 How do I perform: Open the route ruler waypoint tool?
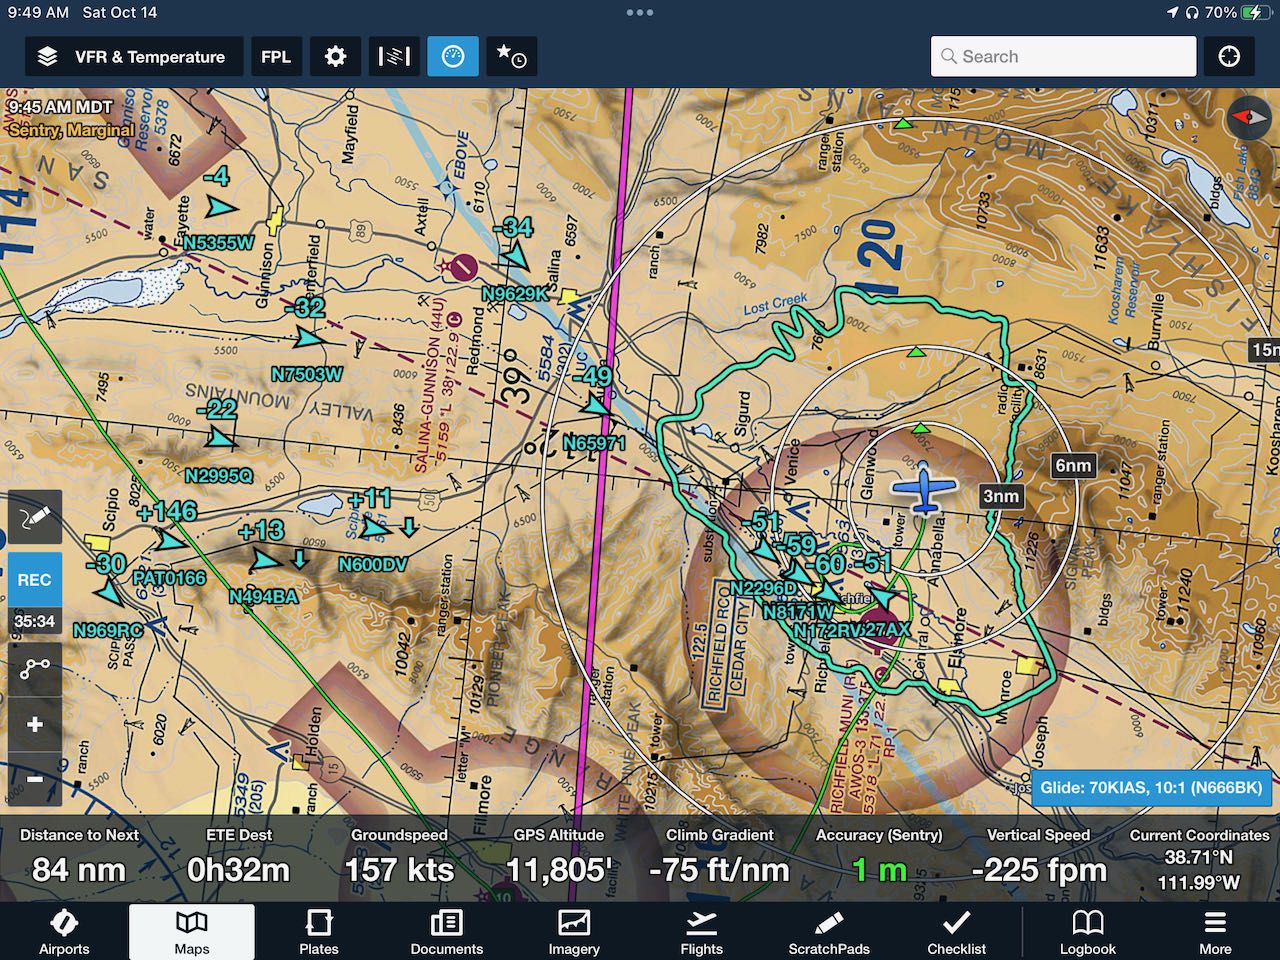[34, 667]
